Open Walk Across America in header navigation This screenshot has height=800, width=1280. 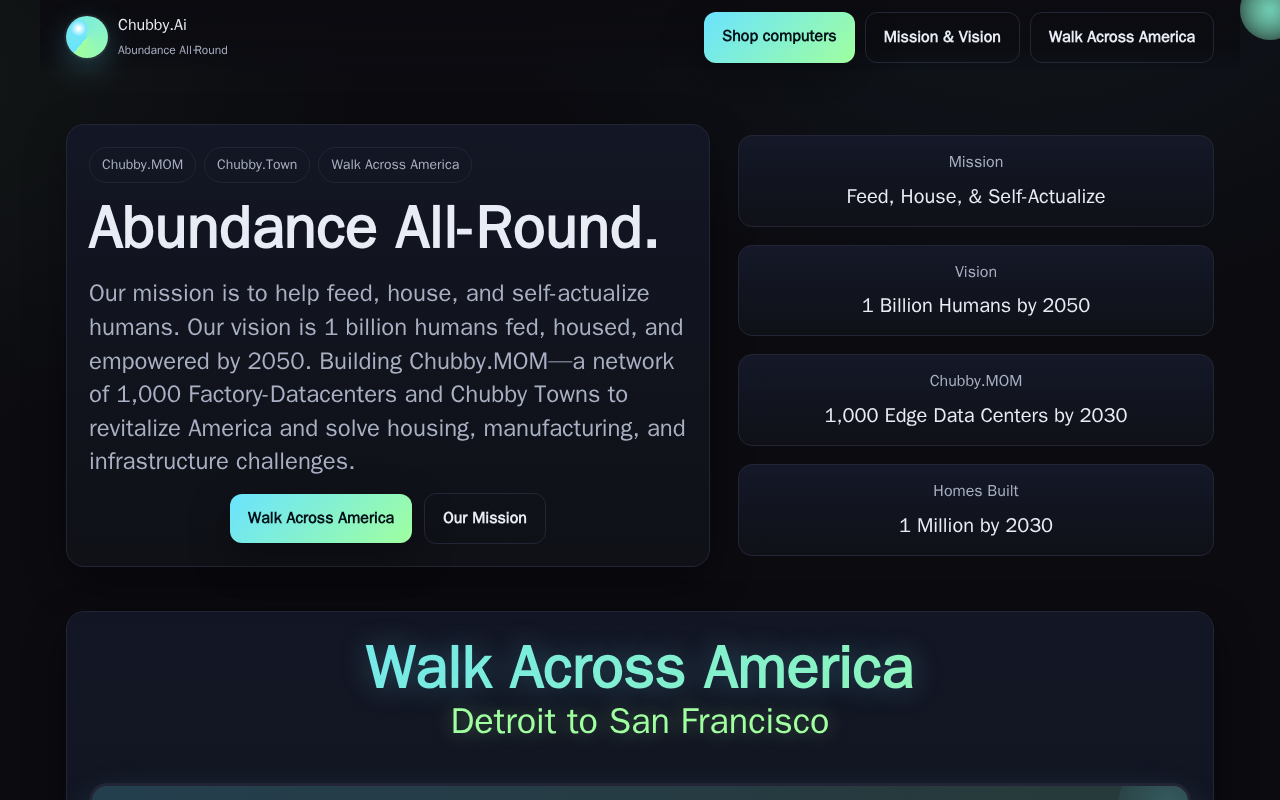pos(1122,37)
